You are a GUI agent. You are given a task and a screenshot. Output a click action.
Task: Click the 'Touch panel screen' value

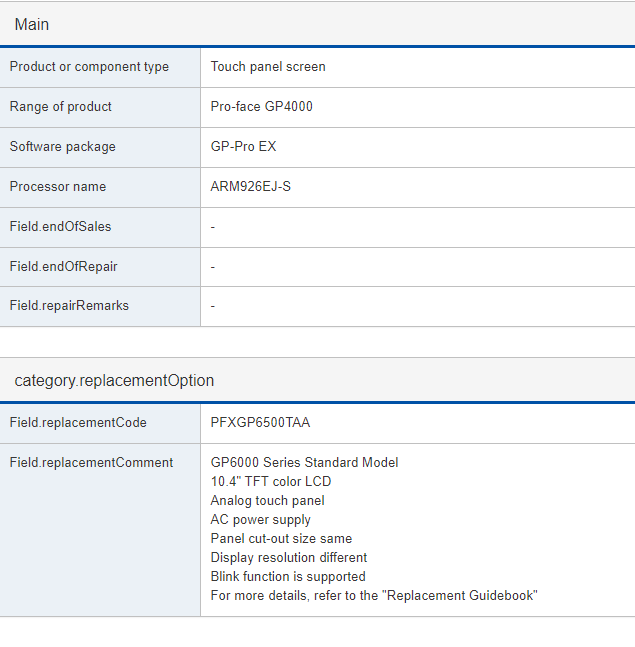click(x=268, y=66)
